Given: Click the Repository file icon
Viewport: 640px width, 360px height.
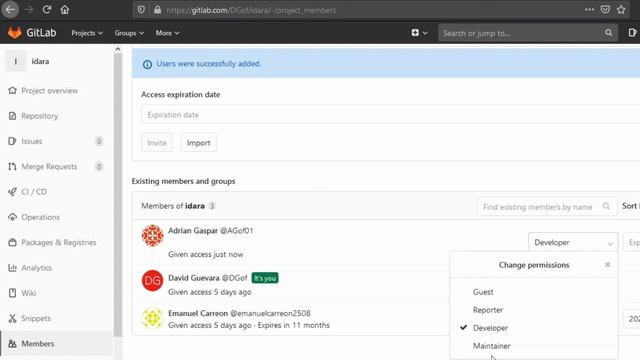Looking at the screenshot, I should click(12, 116).
